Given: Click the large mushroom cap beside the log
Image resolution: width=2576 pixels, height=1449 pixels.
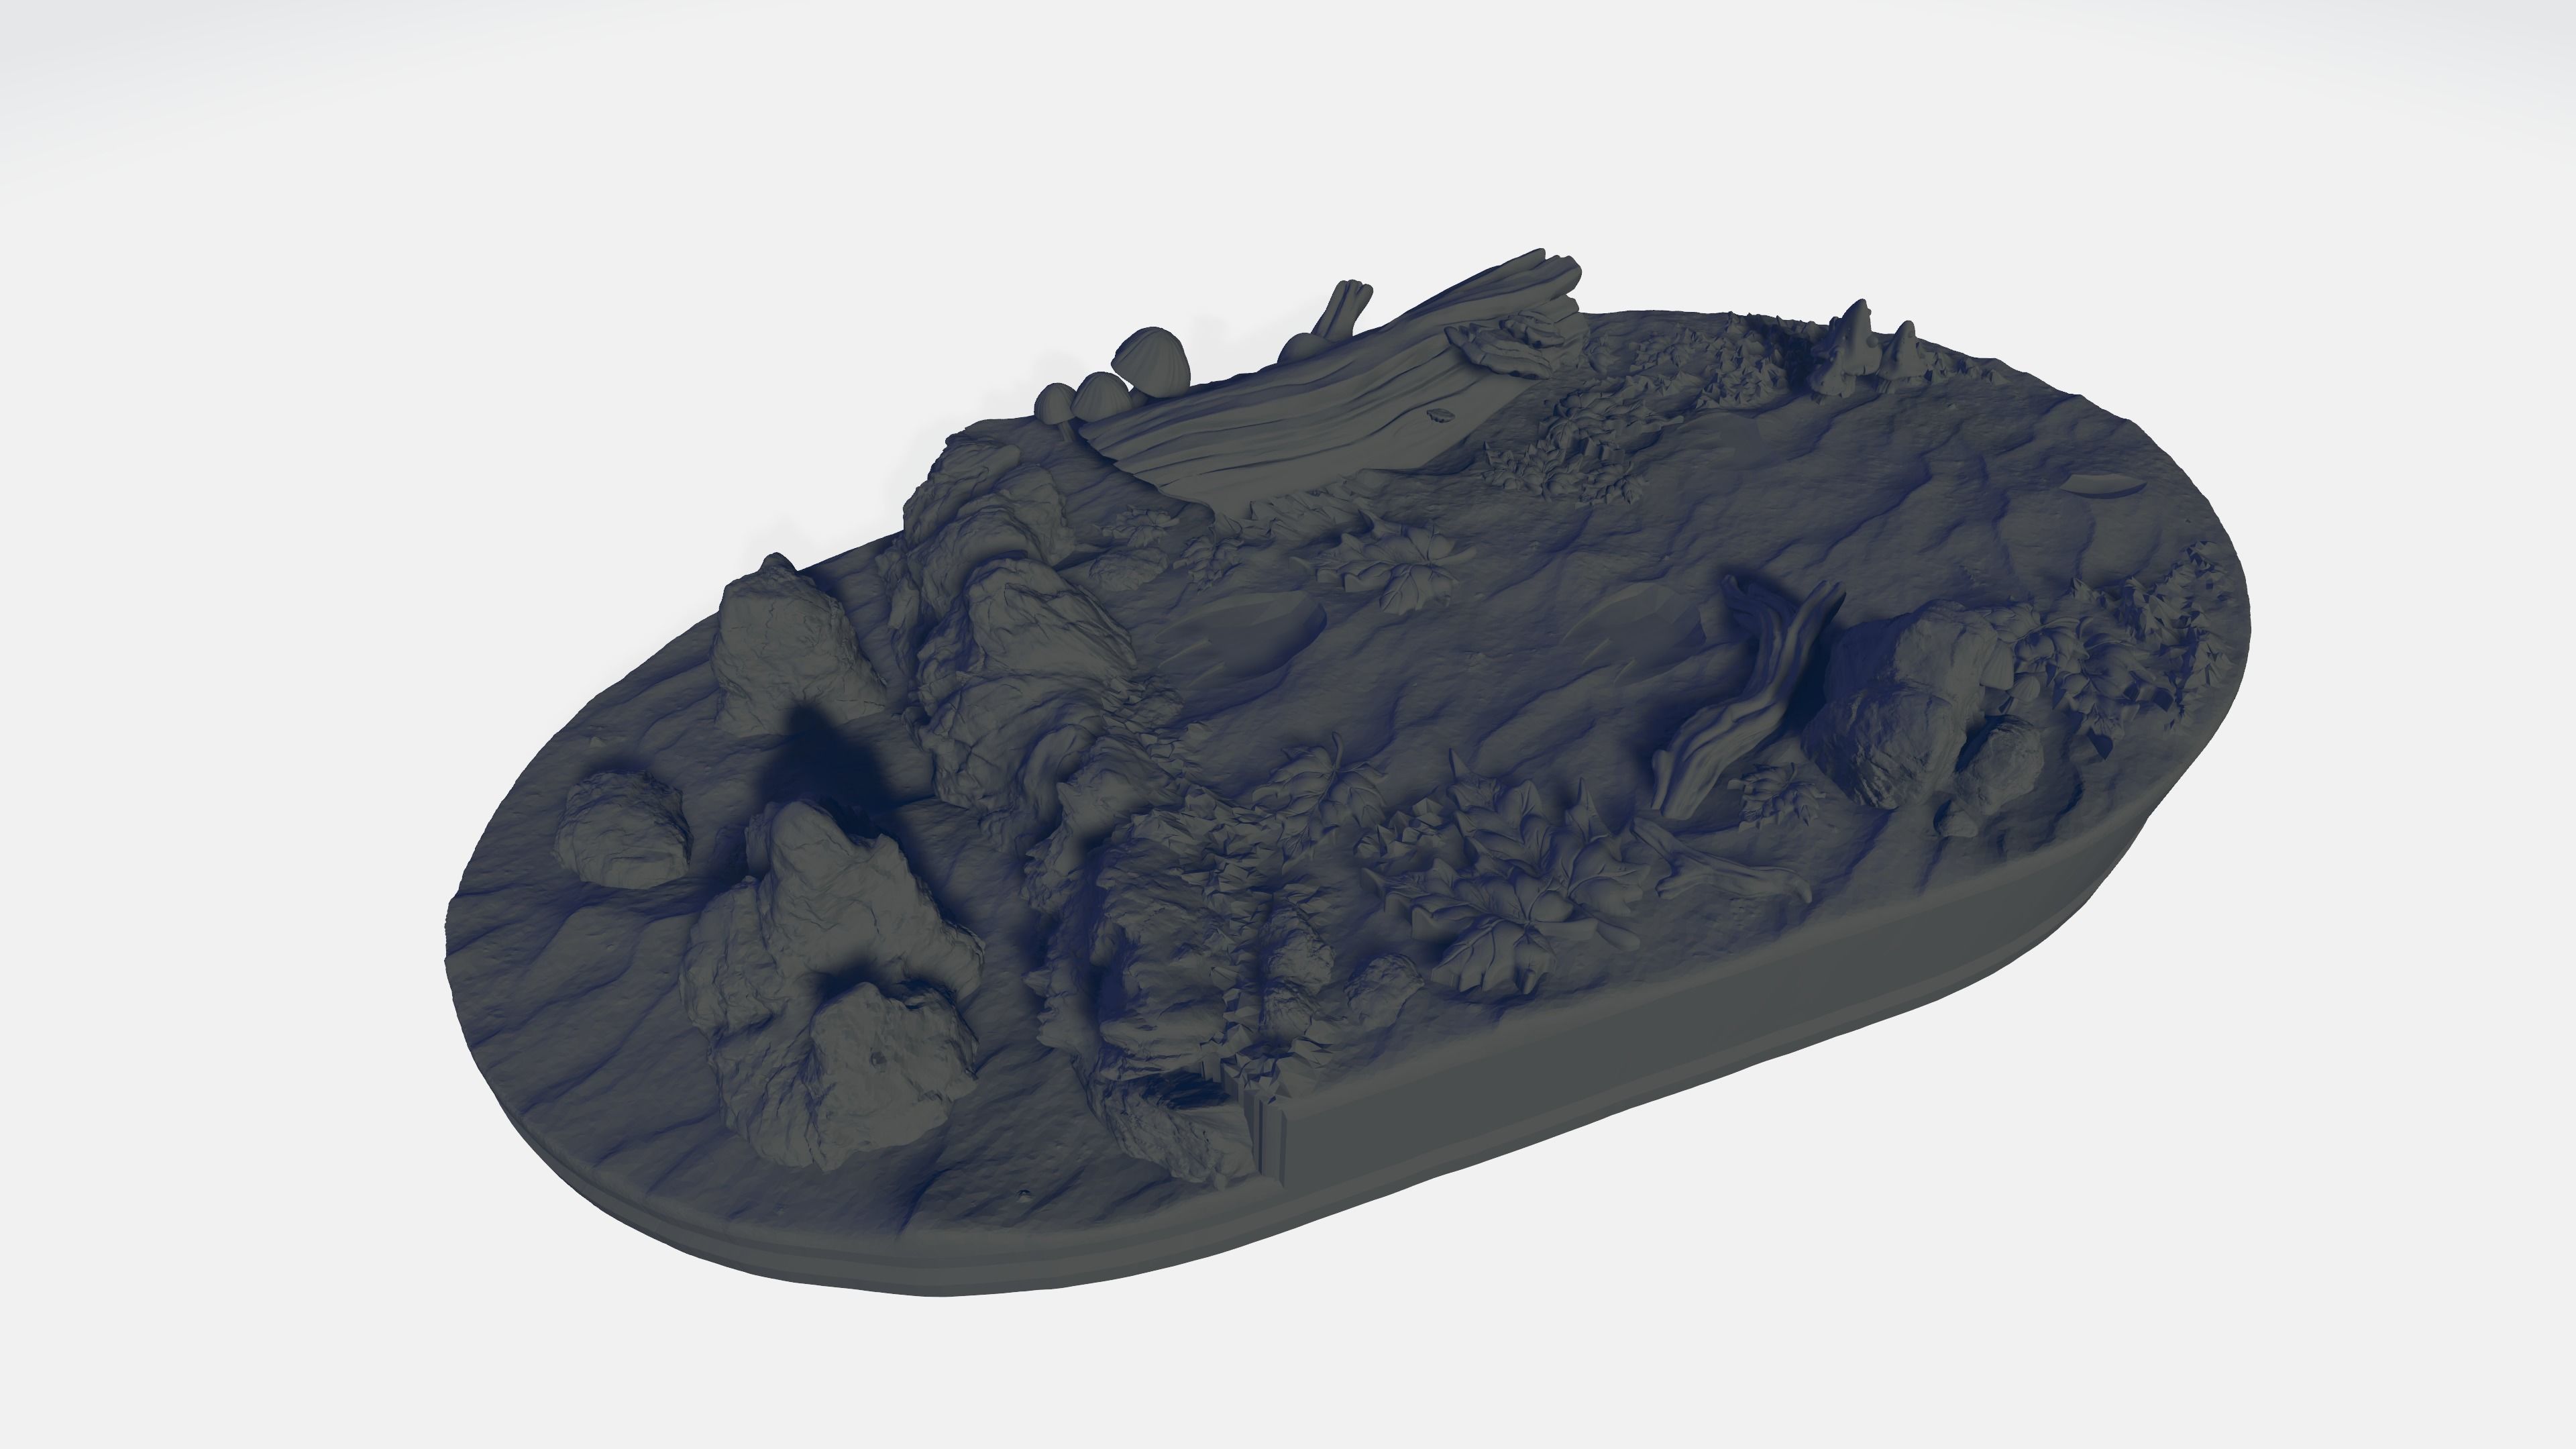Looking at the screenshot, I should click(1152, 360).
